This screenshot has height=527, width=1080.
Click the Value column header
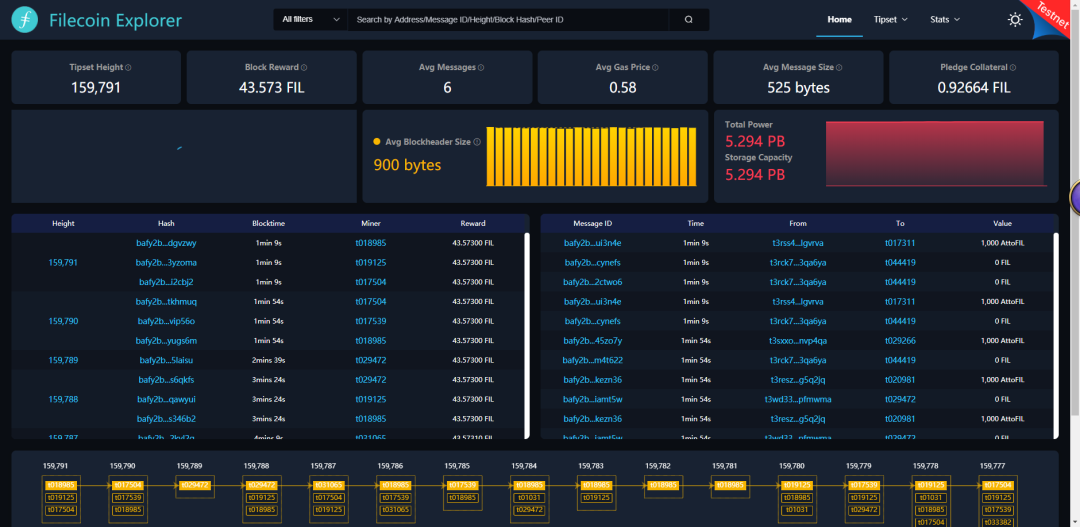click(x=1002, y=223)
